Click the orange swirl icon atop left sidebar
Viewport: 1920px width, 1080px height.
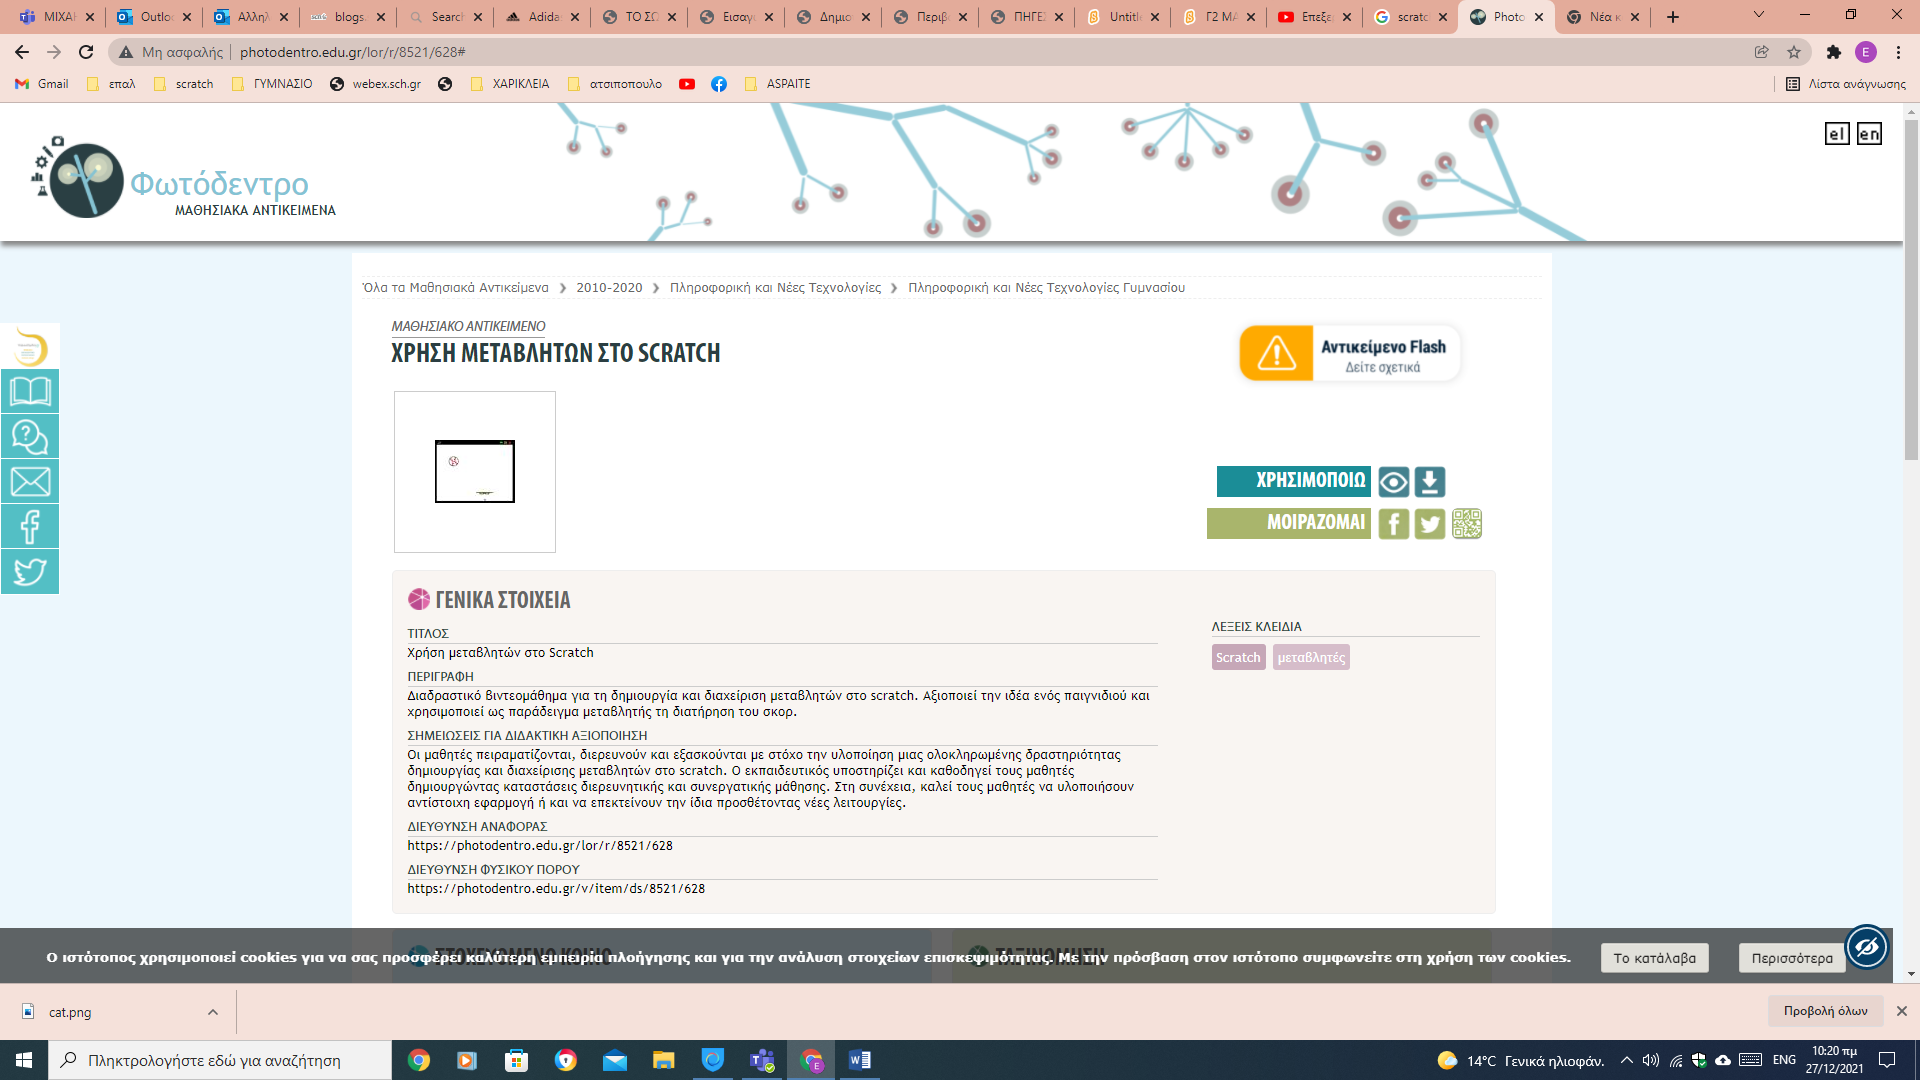30,347
